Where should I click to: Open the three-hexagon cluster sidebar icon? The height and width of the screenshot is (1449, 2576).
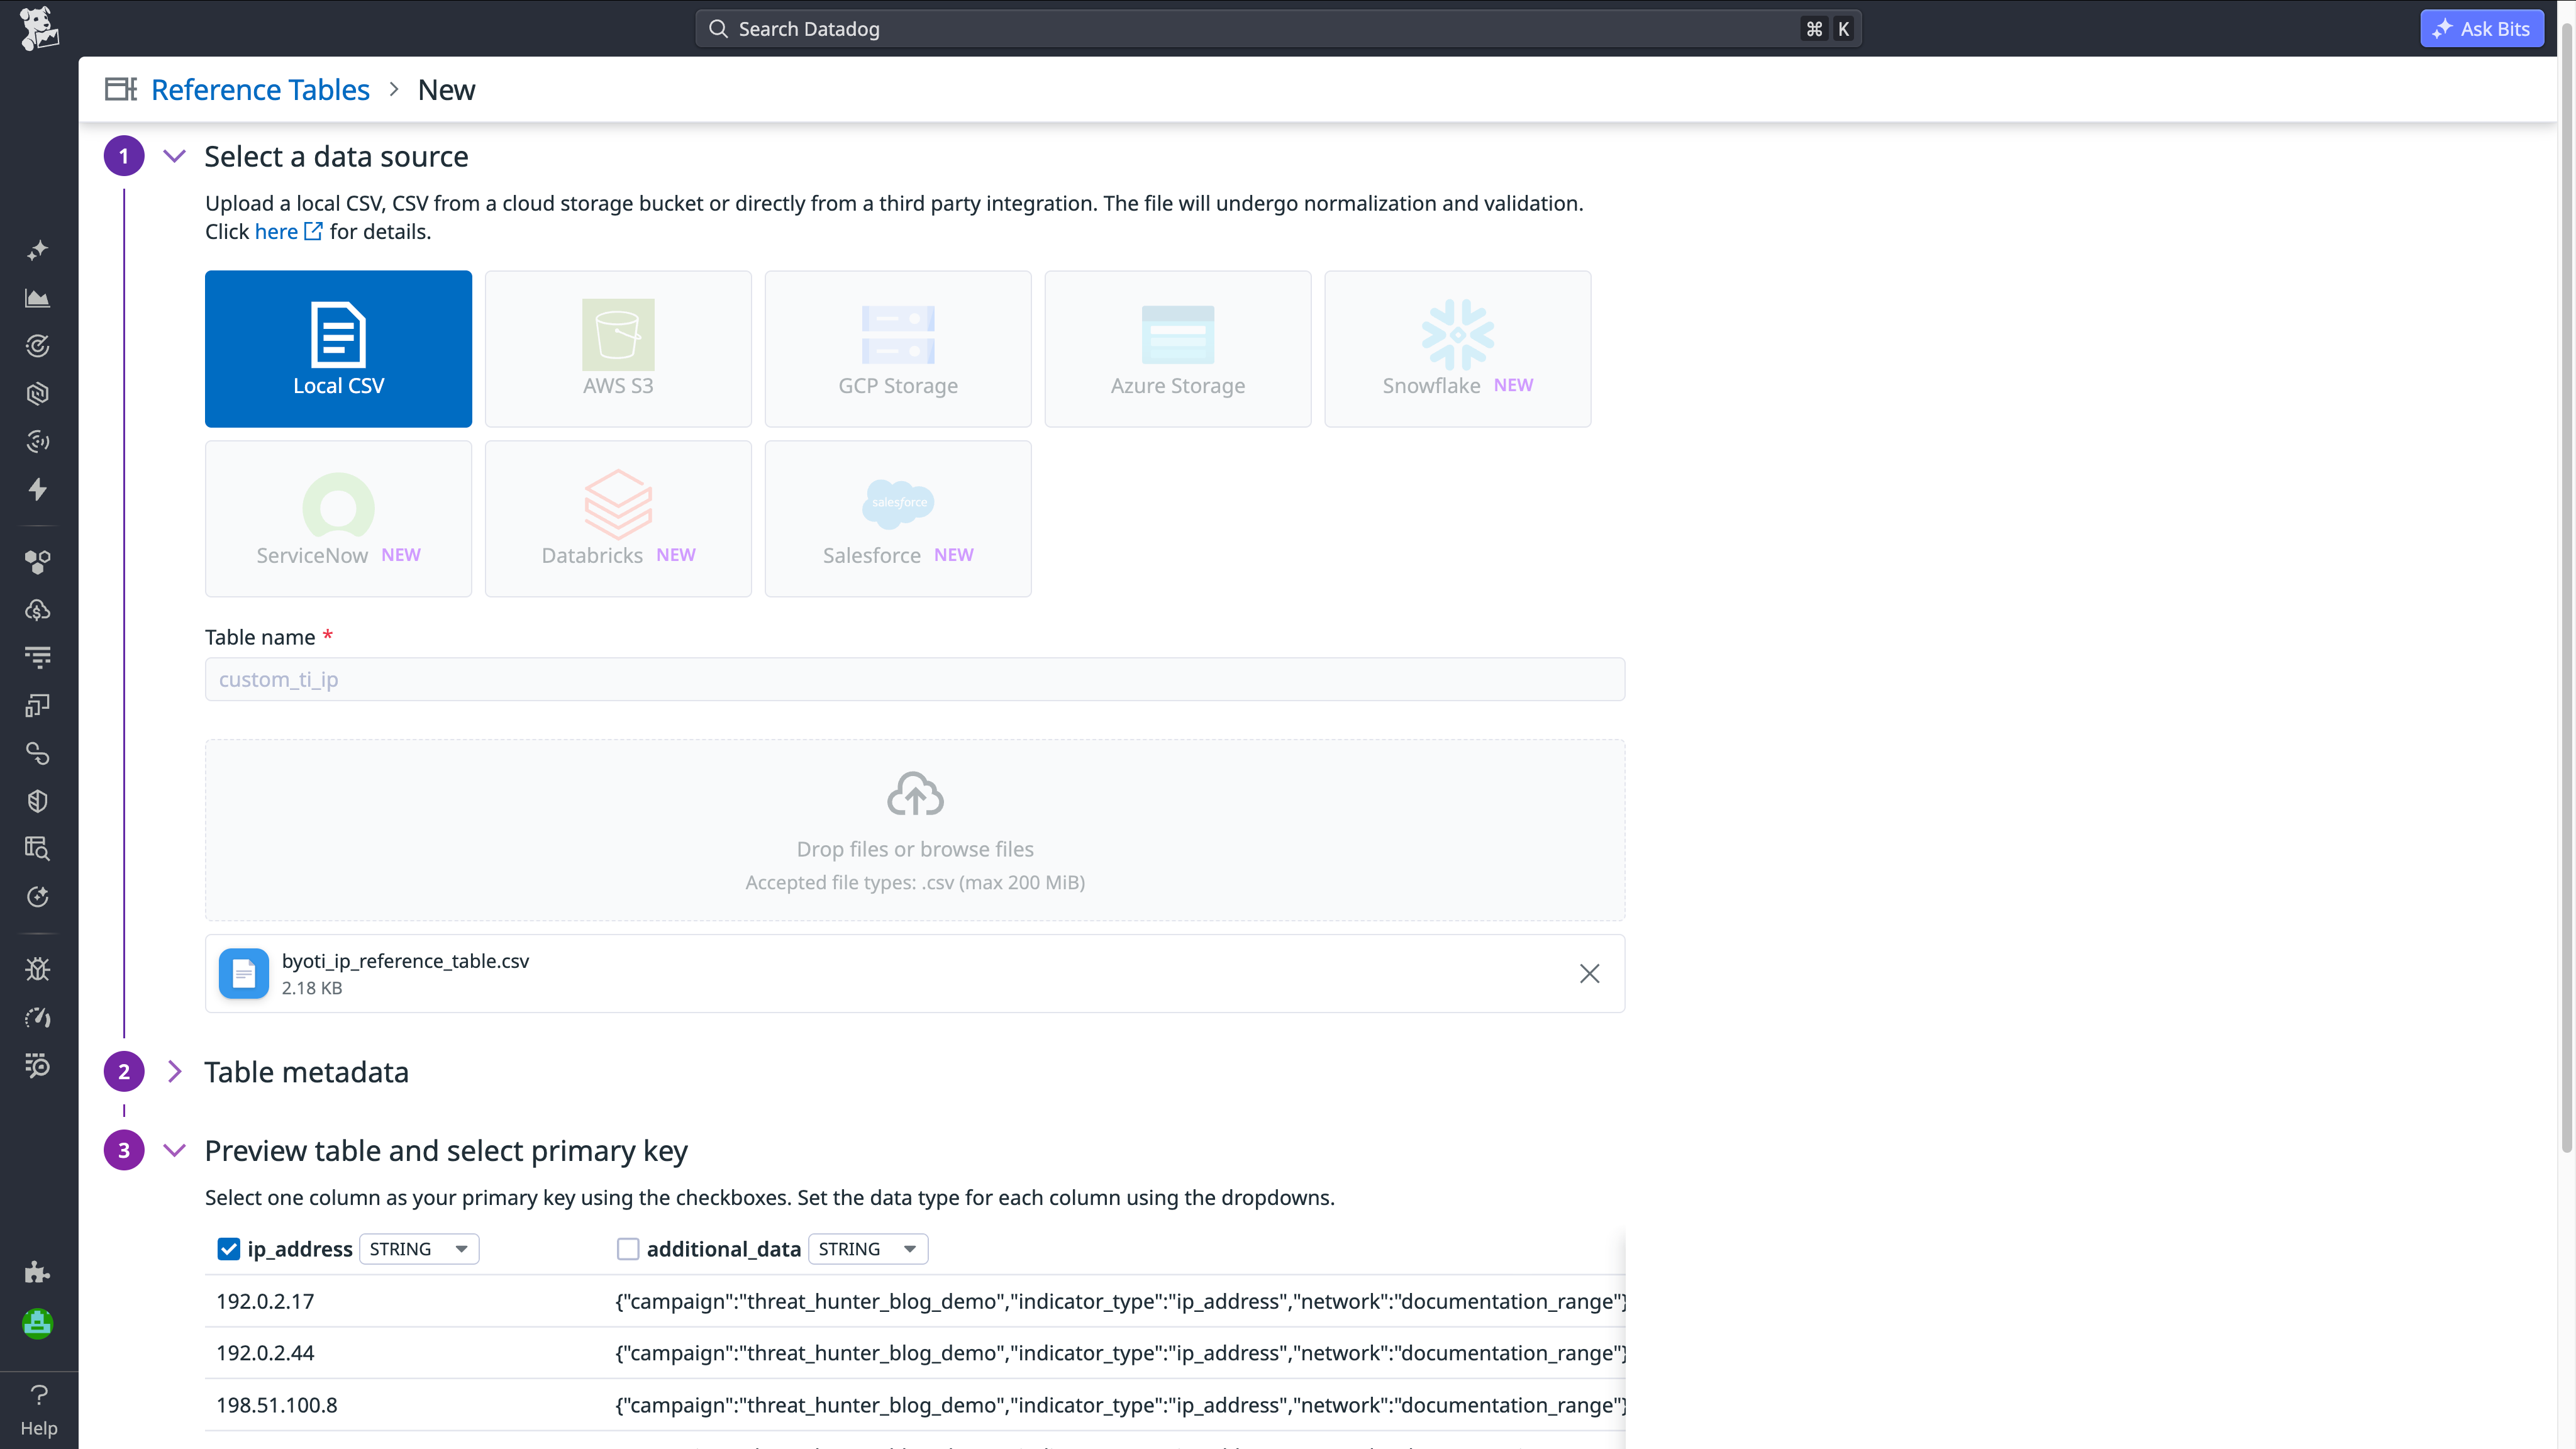pyautogui.click(x=38, y=562)
